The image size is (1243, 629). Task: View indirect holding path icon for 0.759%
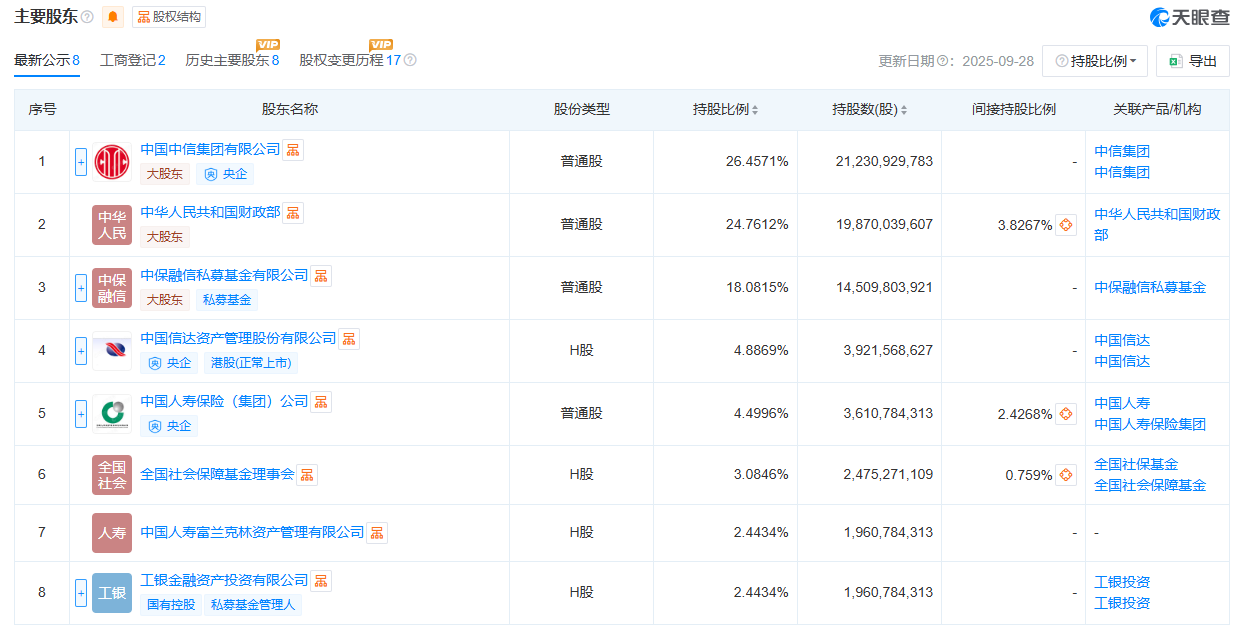coord(1066,475)
